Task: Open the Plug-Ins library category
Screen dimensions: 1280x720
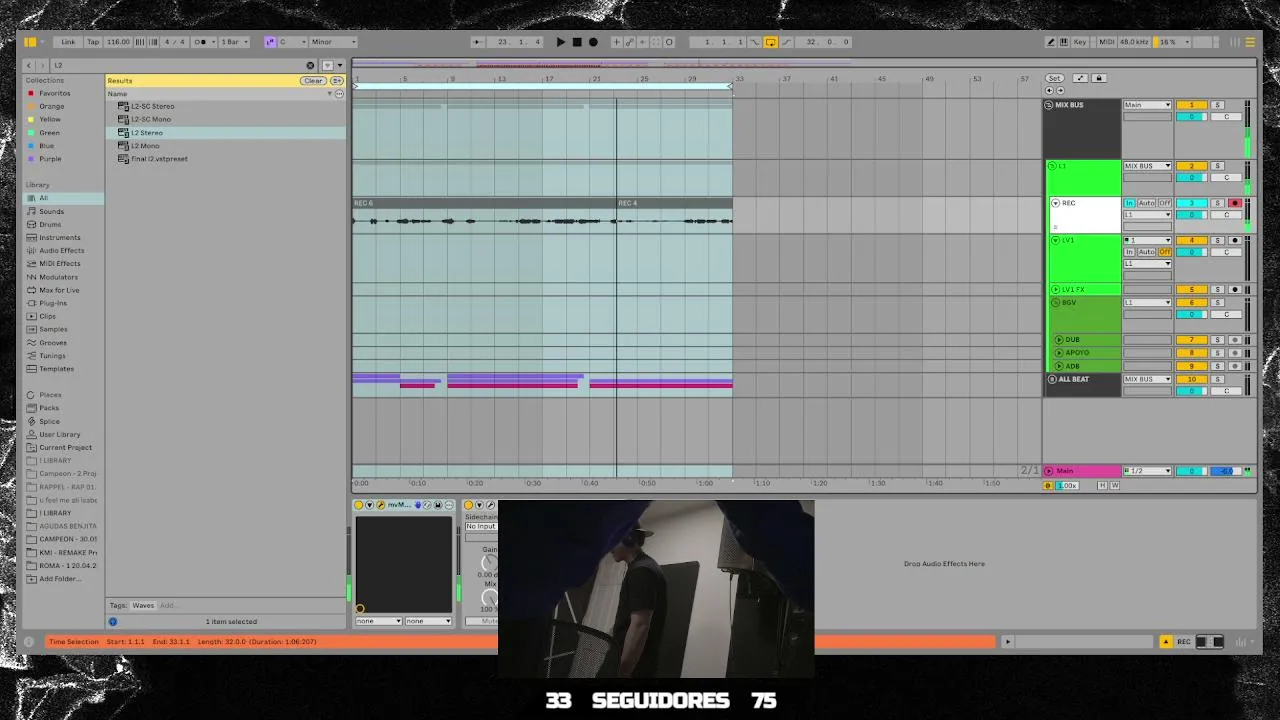Action: click(x=53, y=303)
